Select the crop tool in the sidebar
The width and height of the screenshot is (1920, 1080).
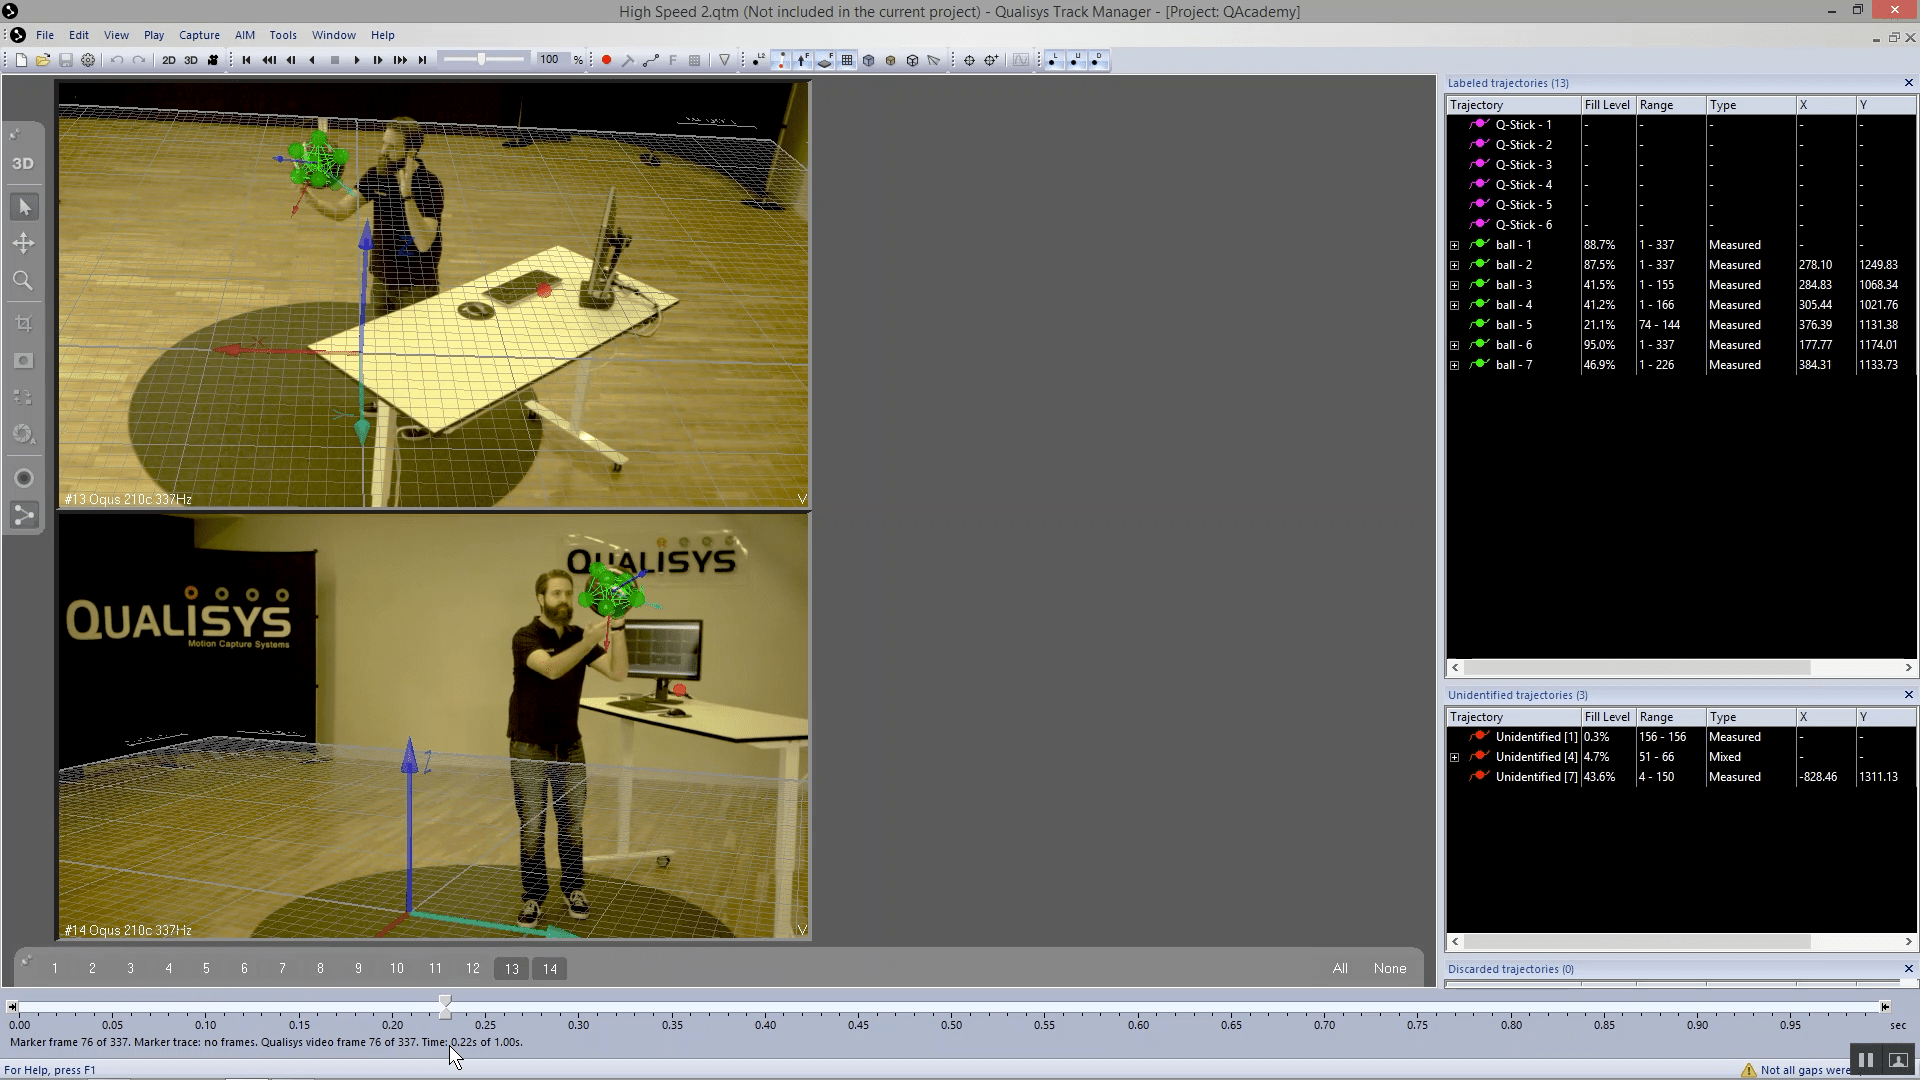tap(24, 323)
